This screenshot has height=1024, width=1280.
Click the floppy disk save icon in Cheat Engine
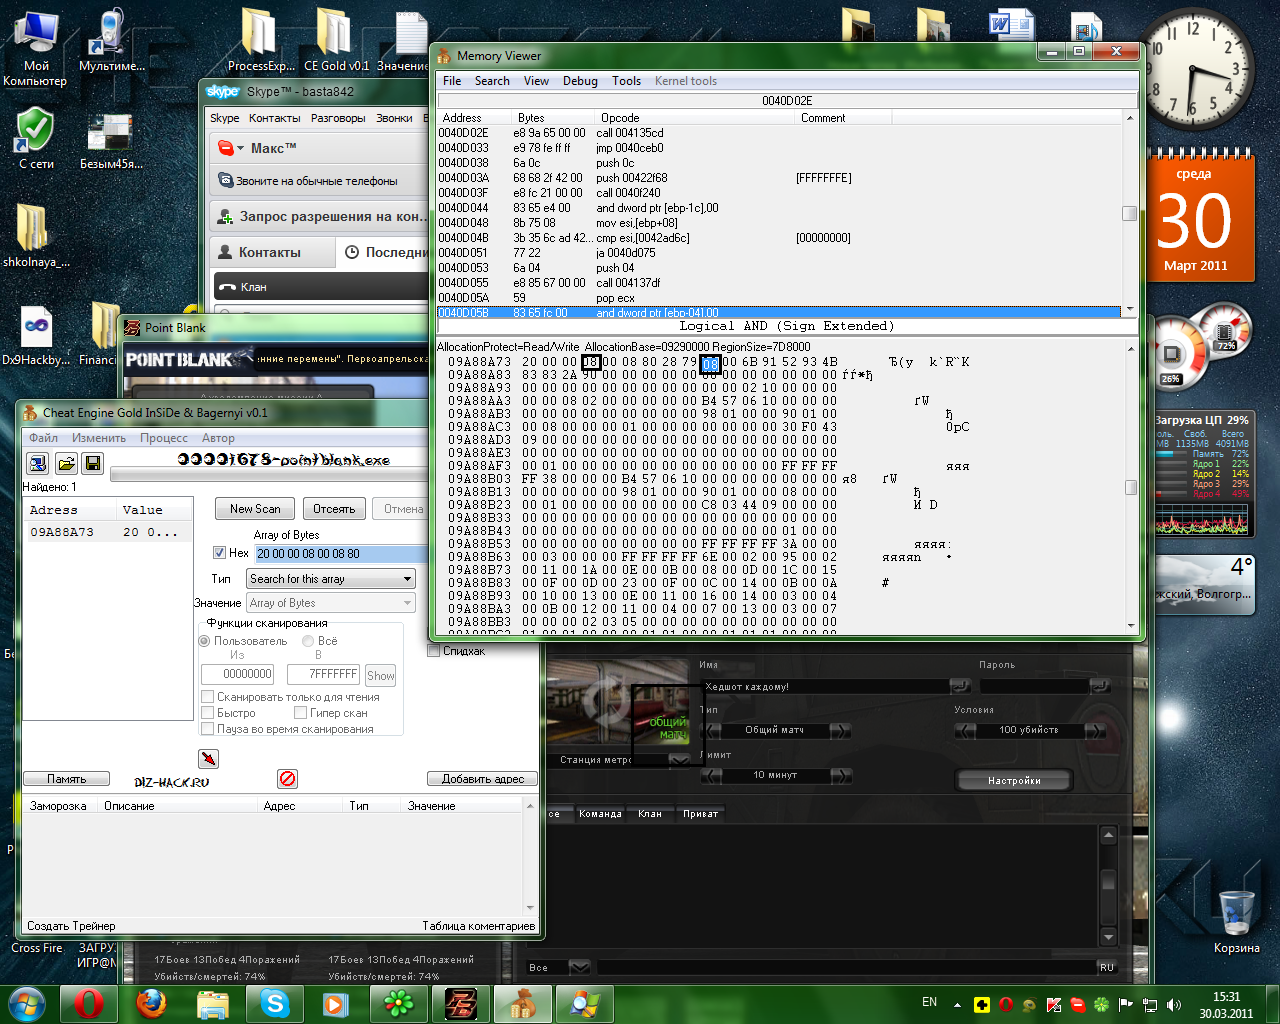[x=93, y=463]
